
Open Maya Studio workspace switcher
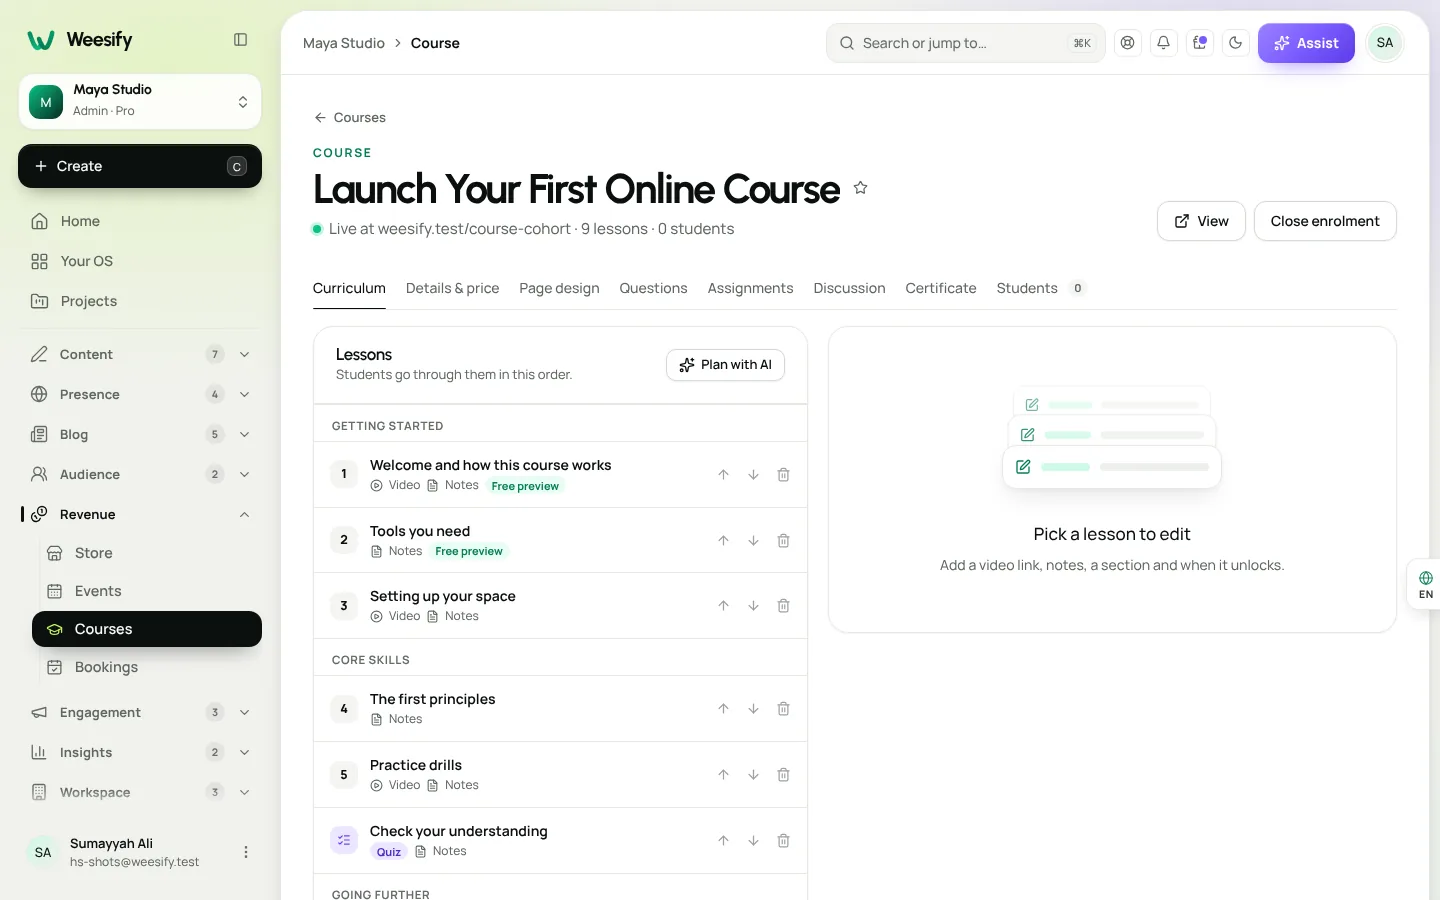click(140, 101)
